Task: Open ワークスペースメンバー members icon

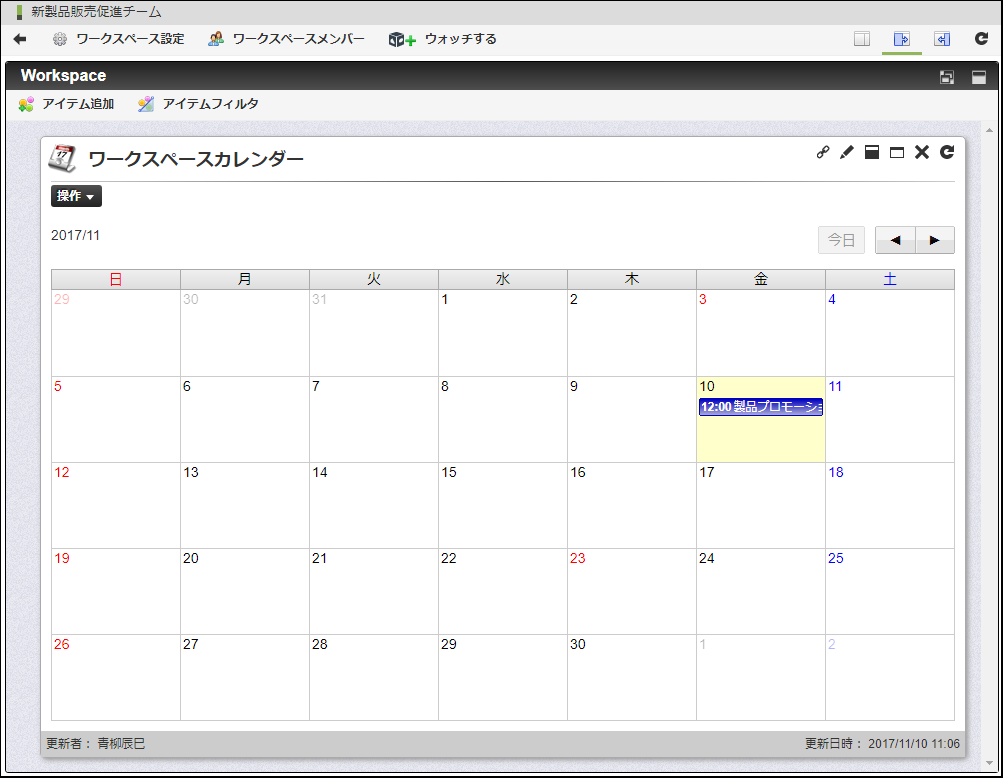Action: coord(216,39)
